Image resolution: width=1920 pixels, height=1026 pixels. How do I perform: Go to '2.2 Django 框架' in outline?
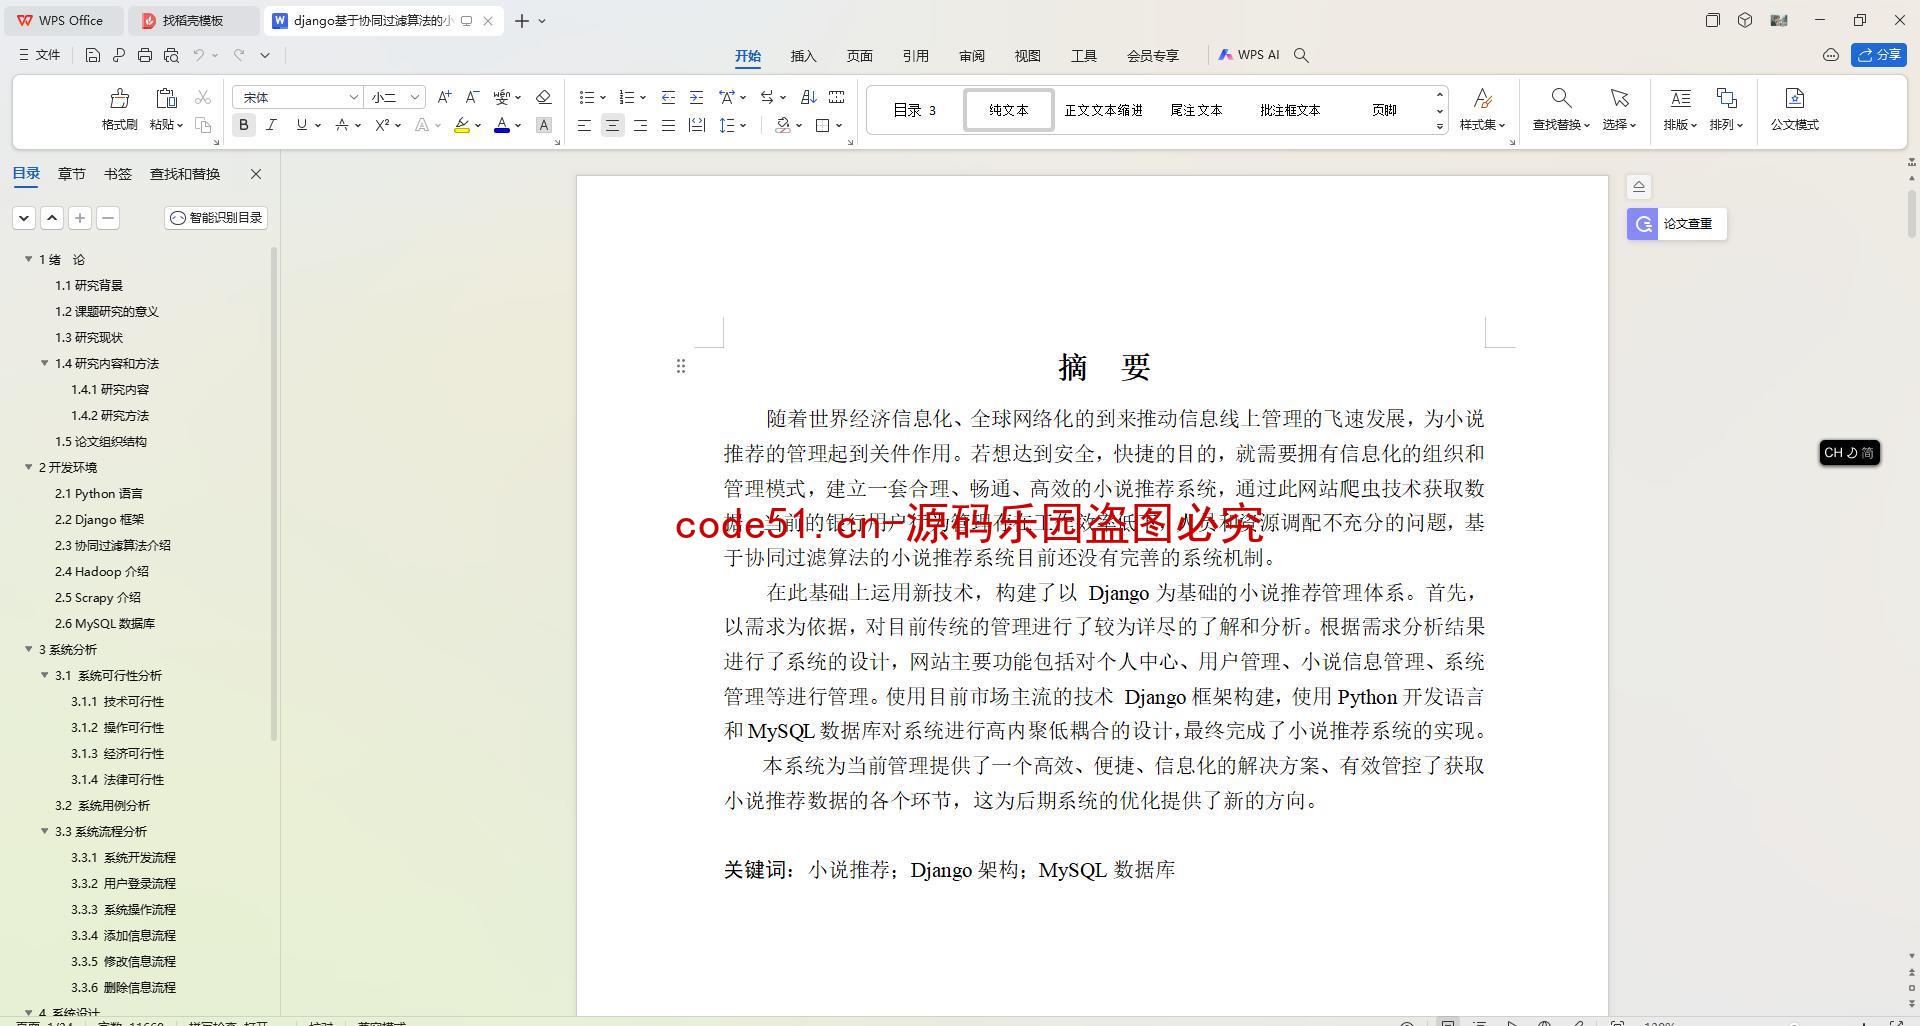pyautogui.click(x=99, y=519)
